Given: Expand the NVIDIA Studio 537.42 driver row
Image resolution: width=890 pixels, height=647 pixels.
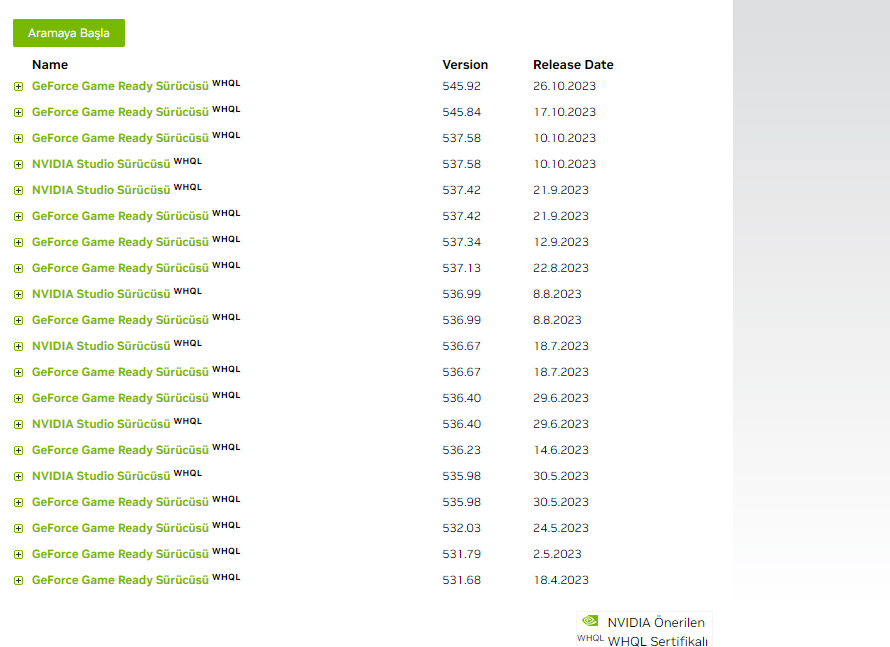Looking at the screenshot, I should tap(19, 190).
